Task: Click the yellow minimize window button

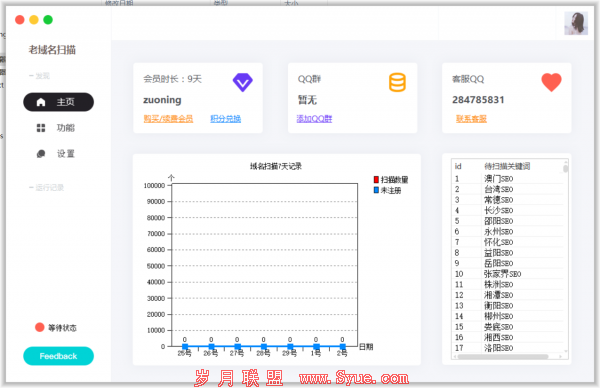Action: (x=34, y=20)
